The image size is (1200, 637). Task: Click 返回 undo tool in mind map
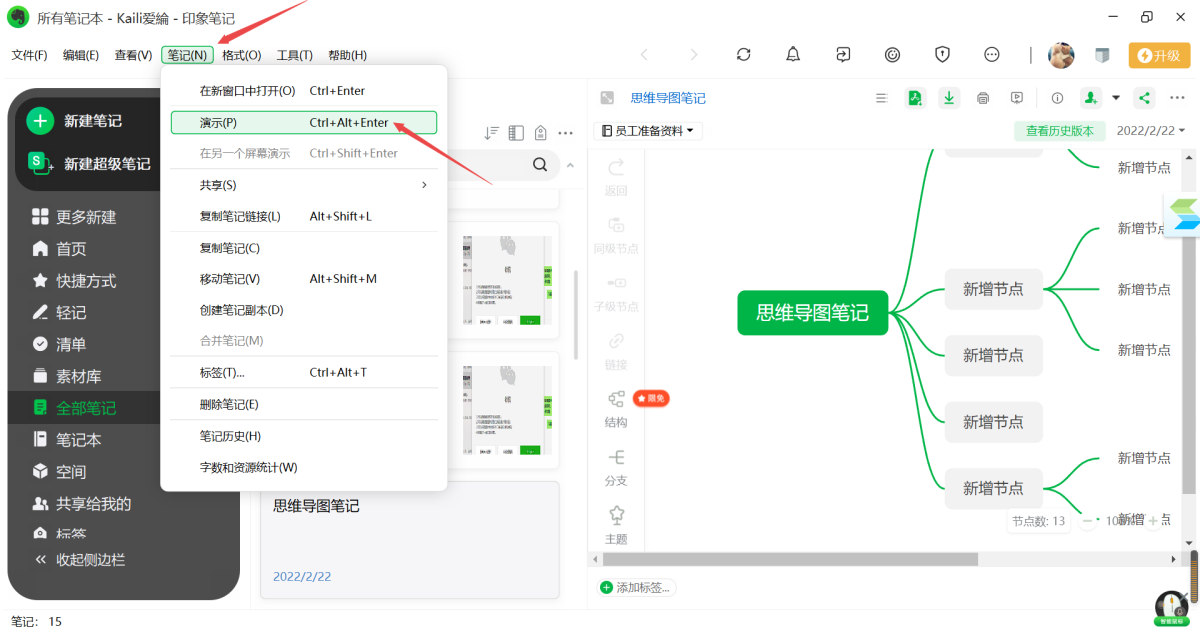(616, 177)
